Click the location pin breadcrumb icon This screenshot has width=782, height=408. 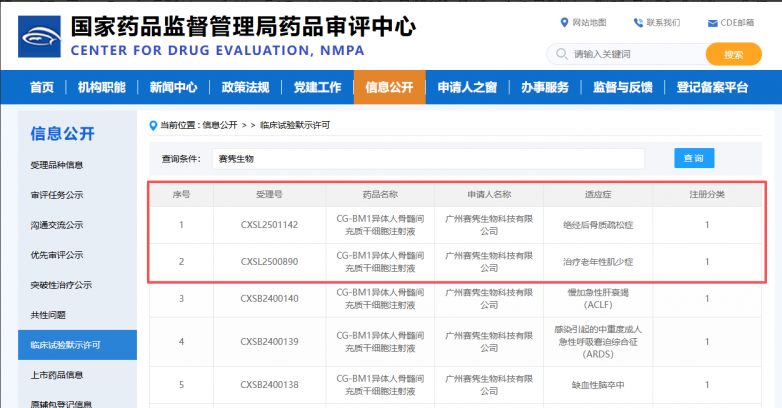click(x=152, y=125)
